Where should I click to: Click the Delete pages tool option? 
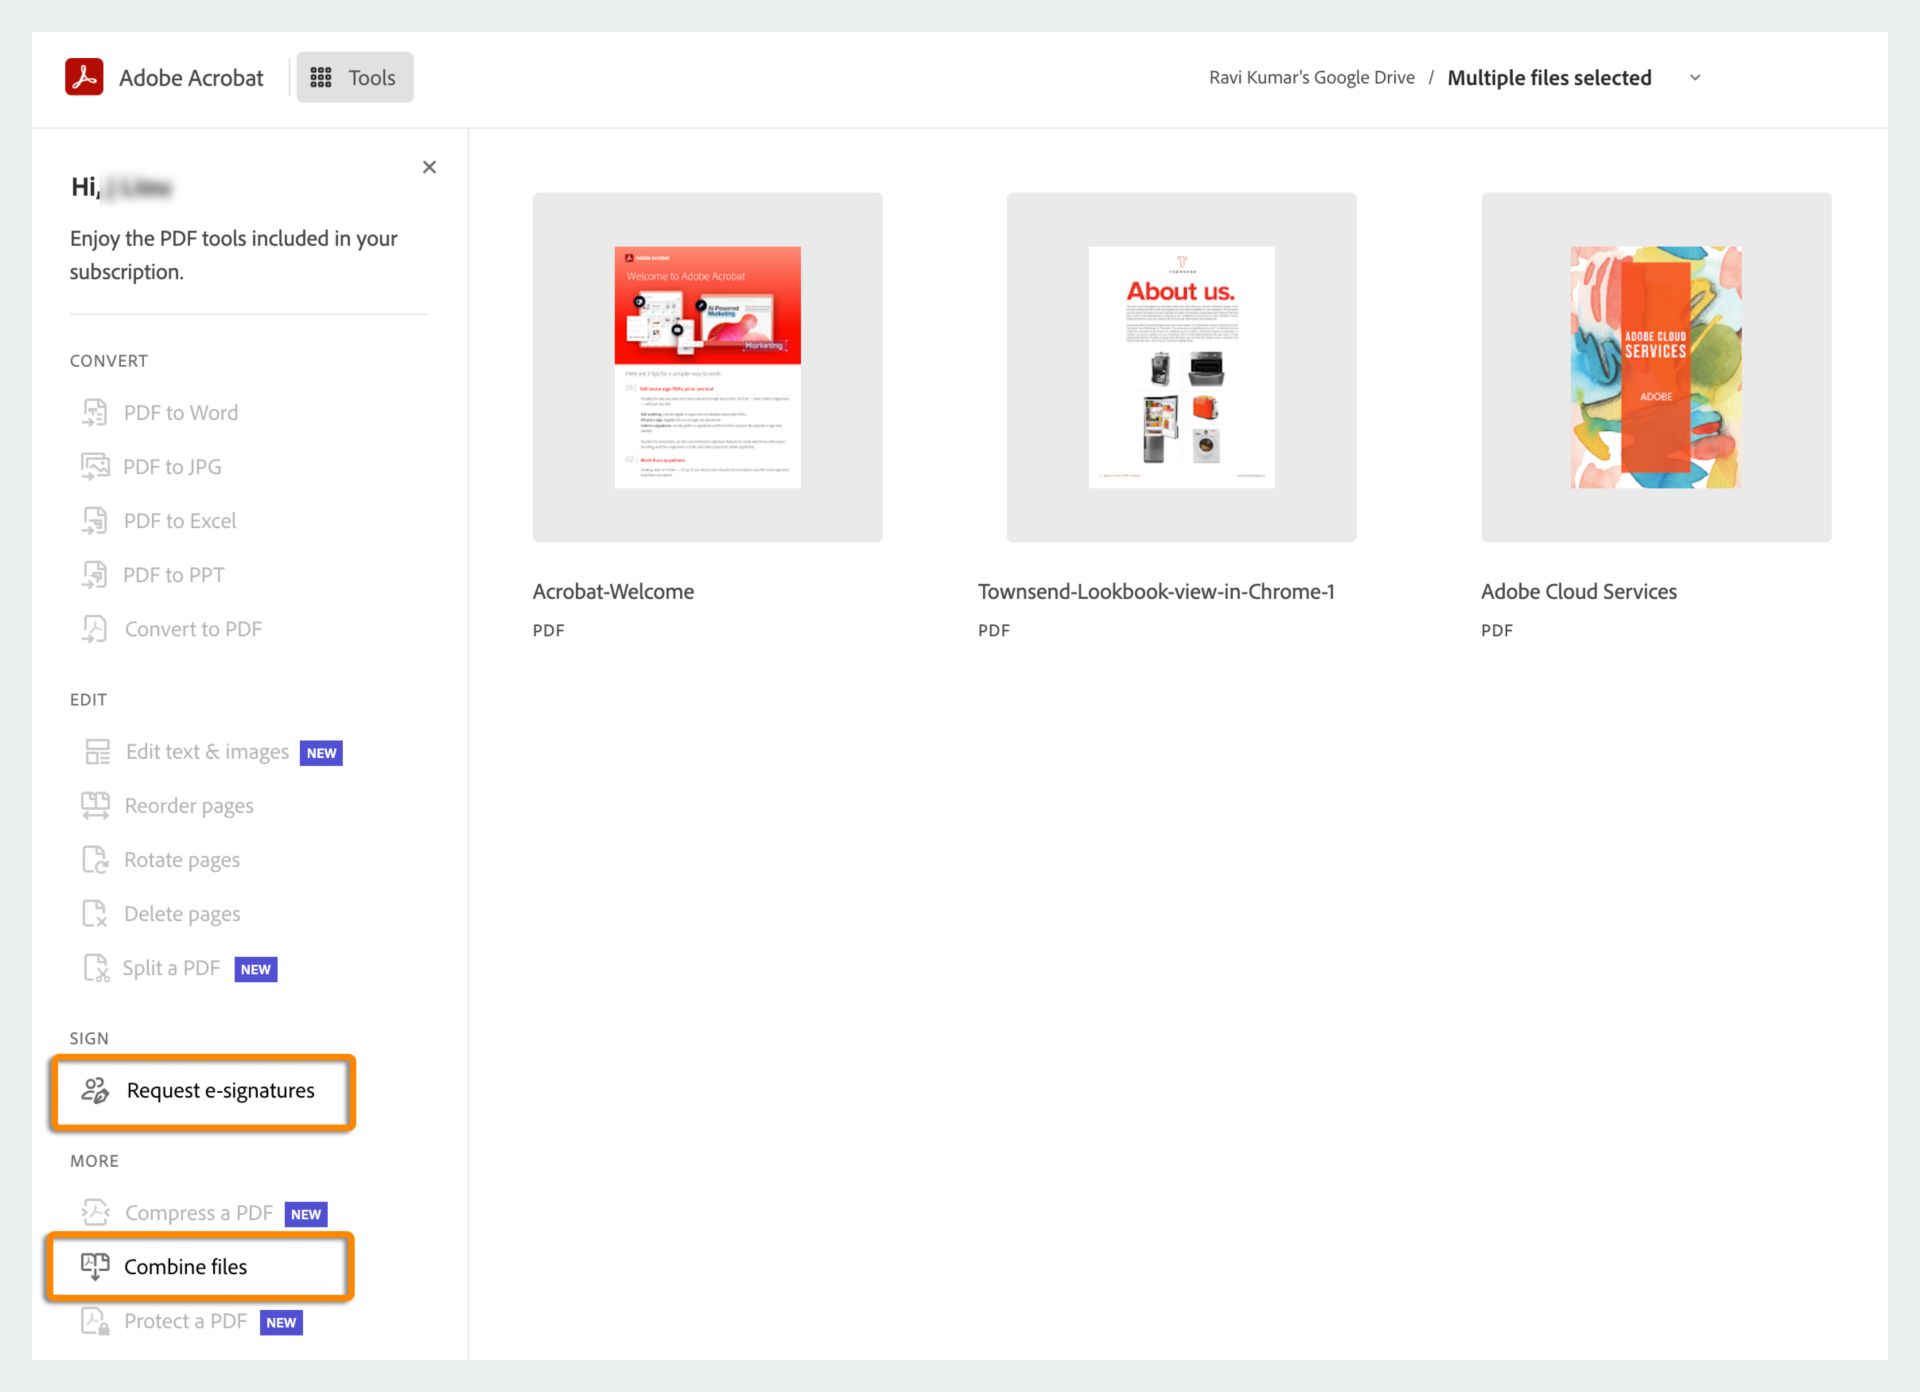pos(183,912)
